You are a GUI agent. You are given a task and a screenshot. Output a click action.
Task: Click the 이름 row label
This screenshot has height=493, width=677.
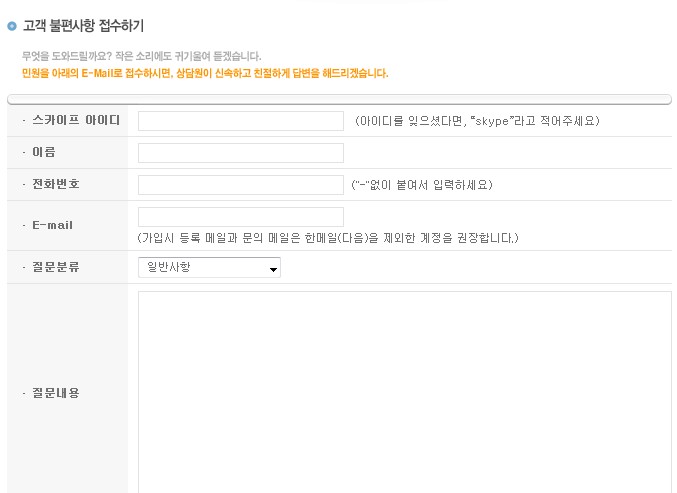pos(44,152)
